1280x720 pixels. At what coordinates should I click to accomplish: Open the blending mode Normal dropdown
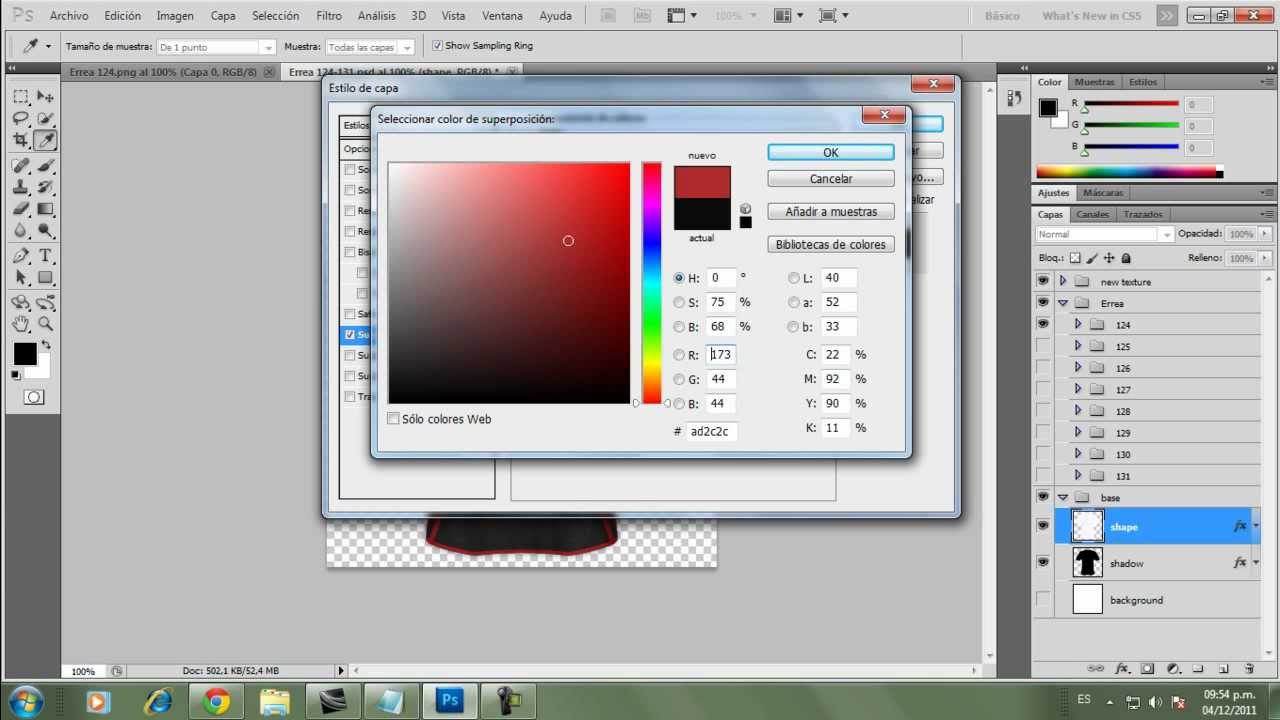(1105, 234)
